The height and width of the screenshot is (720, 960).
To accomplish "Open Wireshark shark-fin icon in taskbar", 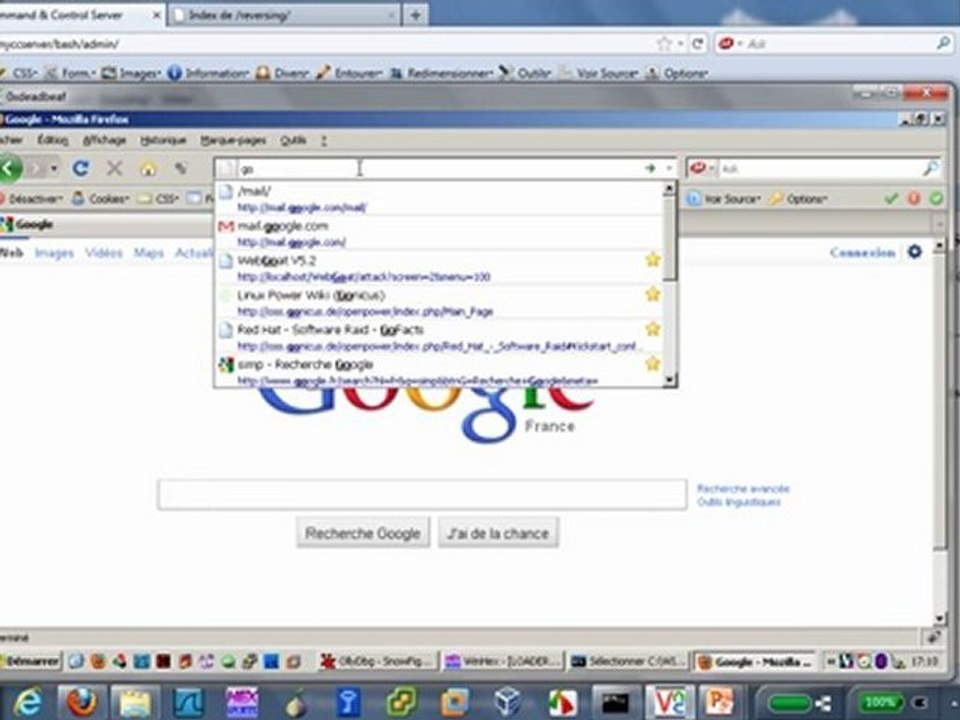I will tap(188, 702).
